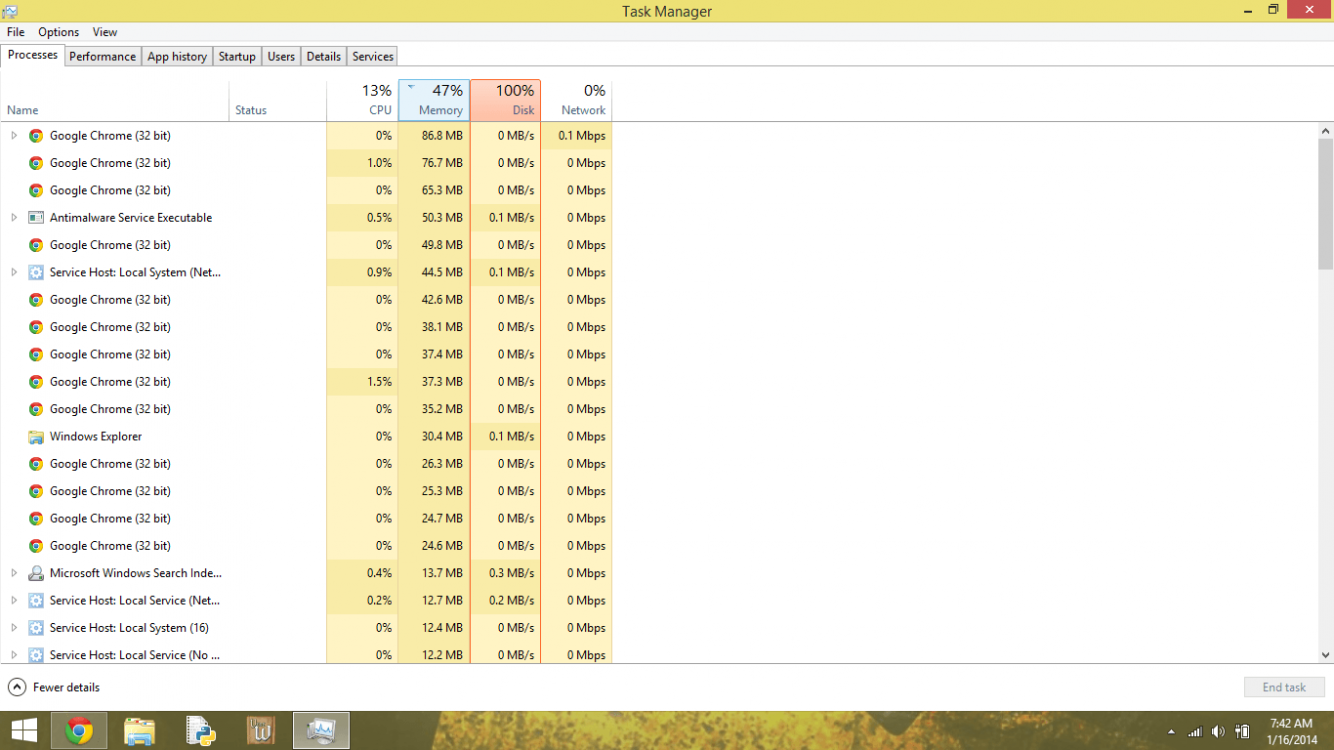Click Chrome icon in the 76.7 MB row
The height and width of the screenshot is (750, 1334).
click(36, 163)
